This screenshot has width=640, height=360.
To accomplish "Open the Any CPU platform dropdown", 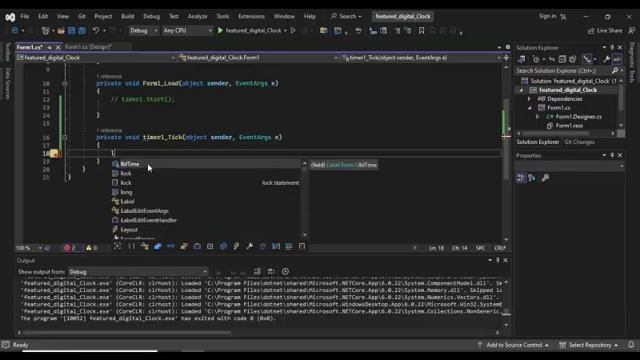I will 187,31.
